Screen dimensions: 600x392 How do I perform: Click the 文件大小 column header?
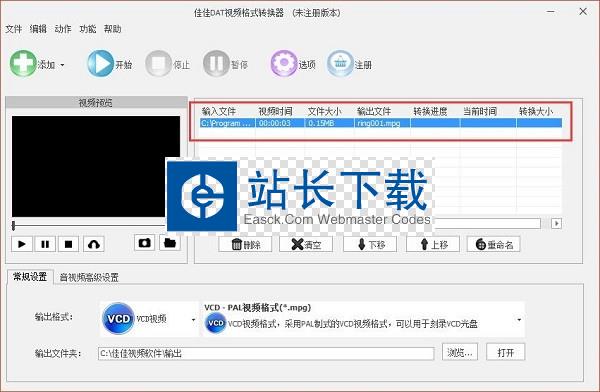pyautogui.click(x=324, y=111)
